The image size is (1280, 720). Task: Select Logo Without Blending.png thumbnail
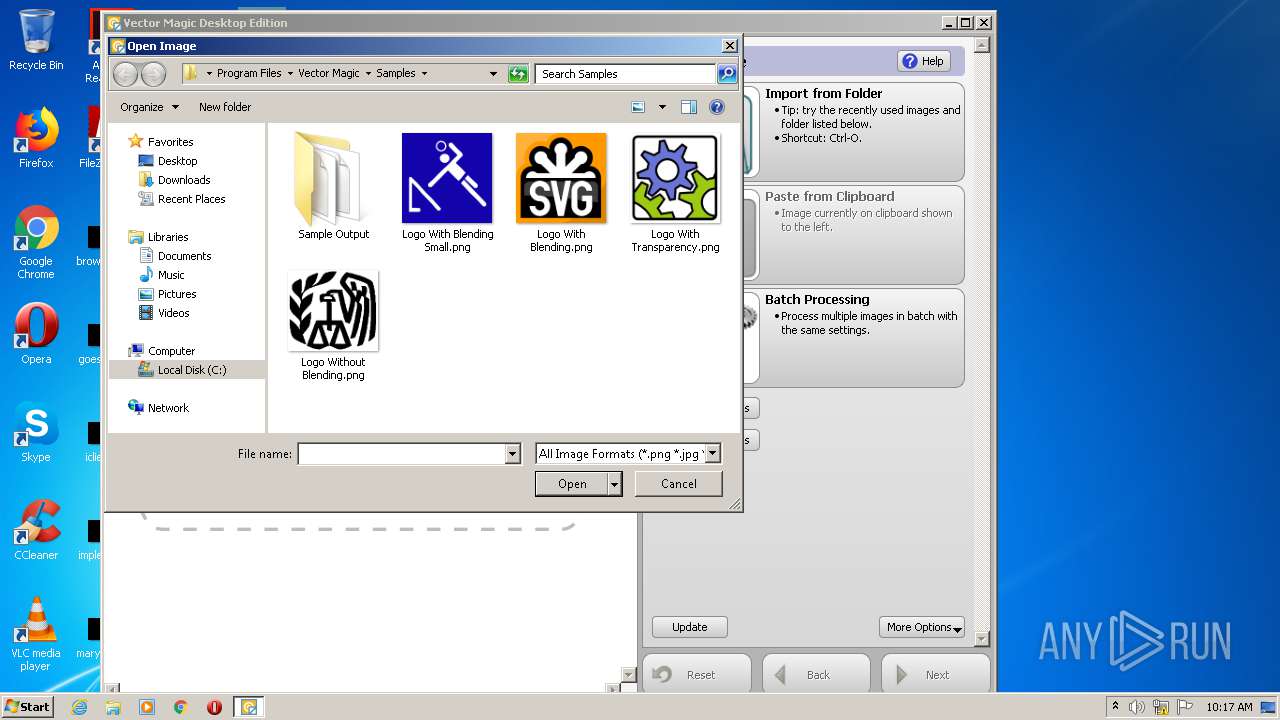point(333,310)
